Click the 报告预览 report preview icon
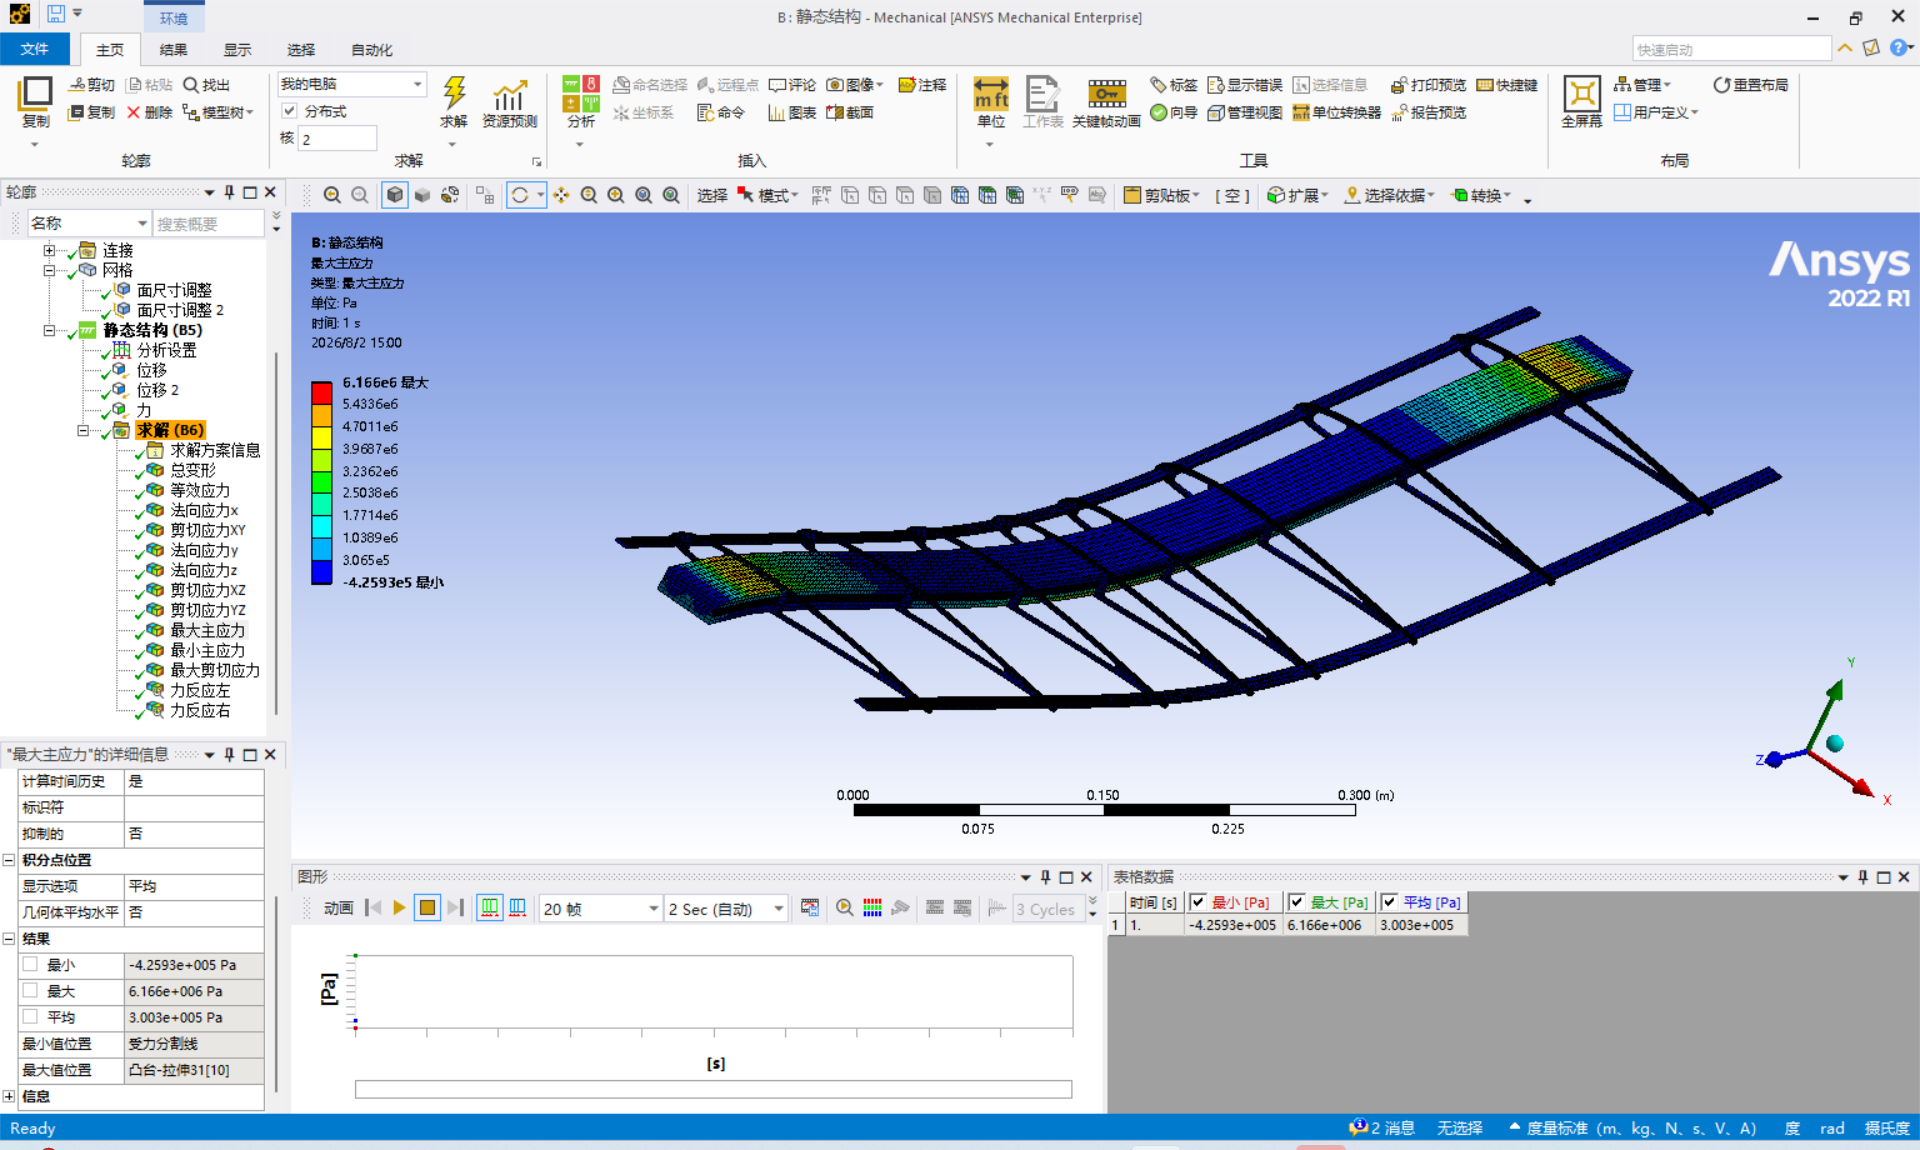The image size is (1920, 1150). coord(1428,113)
